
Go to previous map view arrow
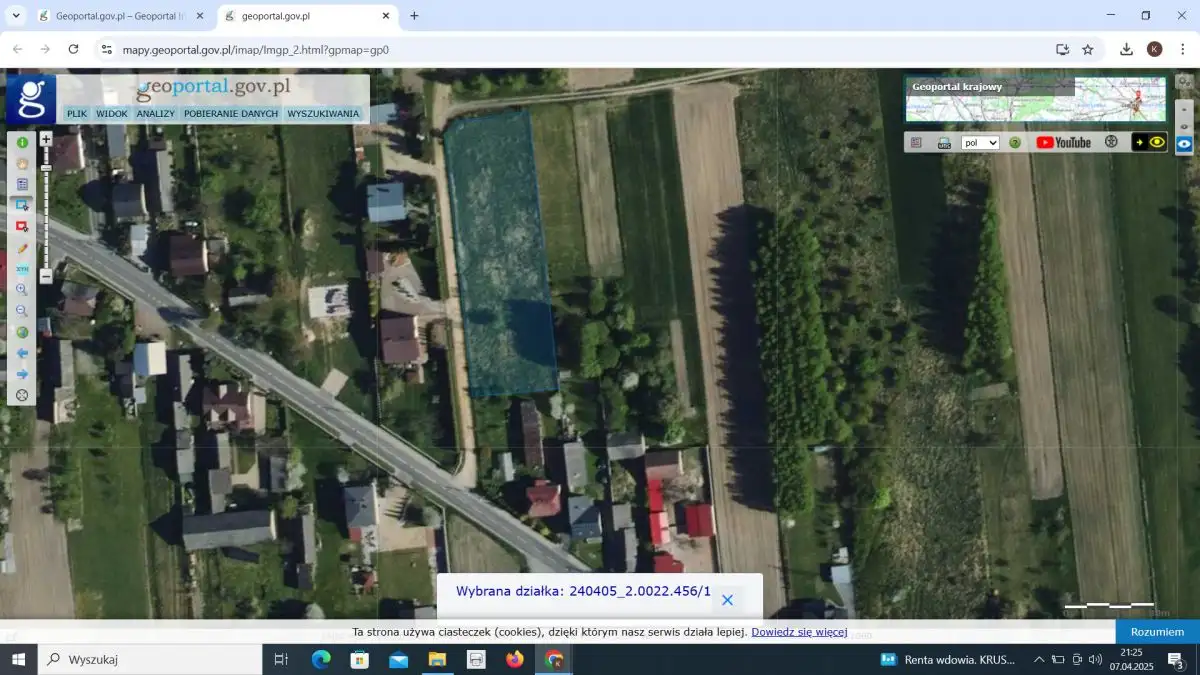coord(22,353)
